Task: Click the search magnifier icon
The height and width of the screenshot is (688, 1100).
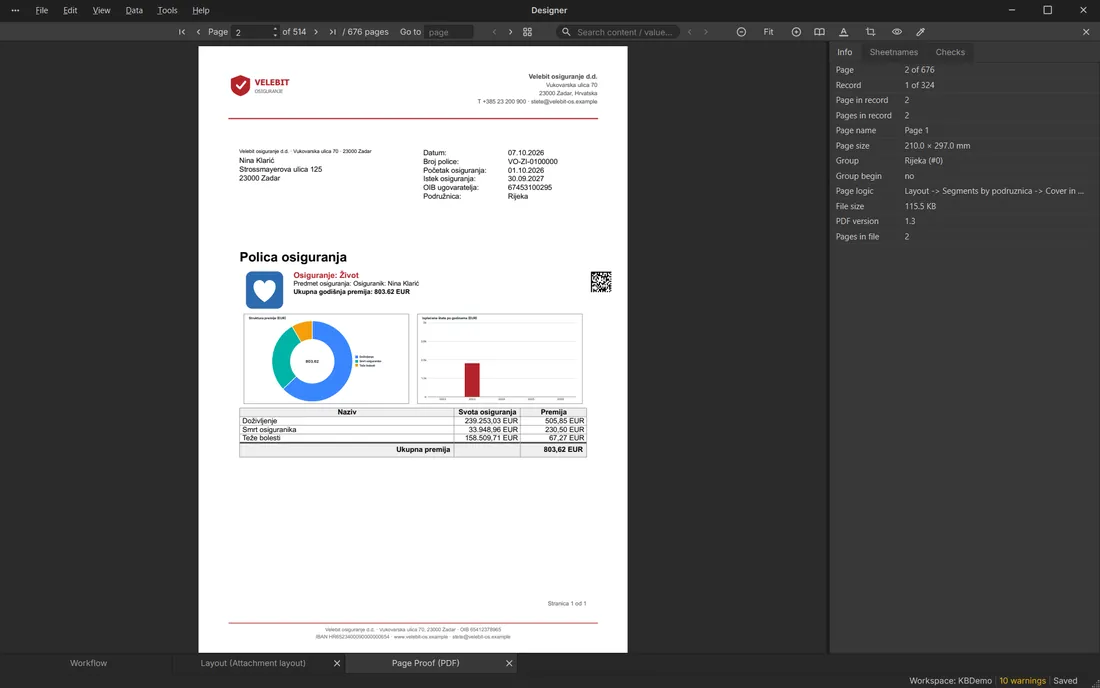Action: pyautogui.click(x=566, y=32)
